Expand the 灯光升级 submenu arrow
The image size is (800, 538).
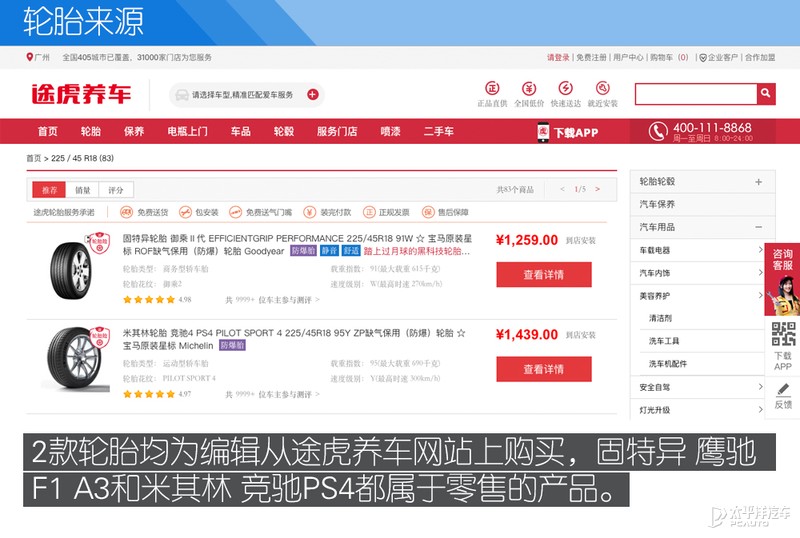[760, 409]
